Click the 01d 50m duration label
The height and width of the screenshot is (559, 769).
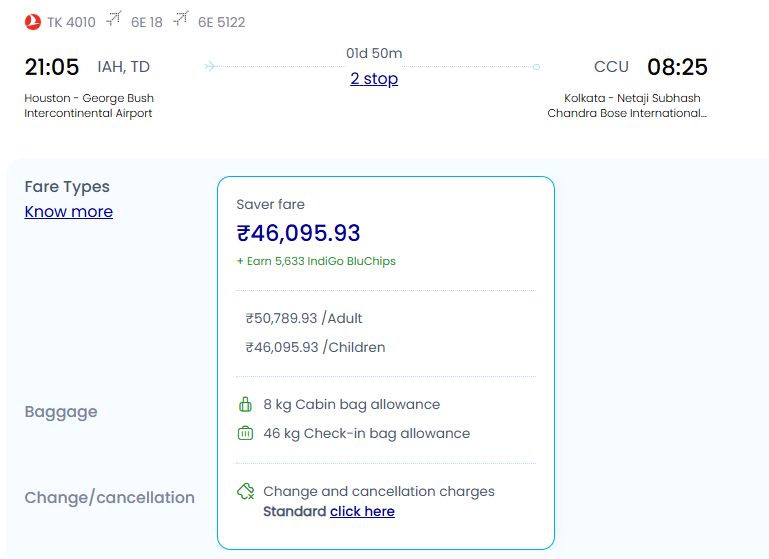[374, 53]
